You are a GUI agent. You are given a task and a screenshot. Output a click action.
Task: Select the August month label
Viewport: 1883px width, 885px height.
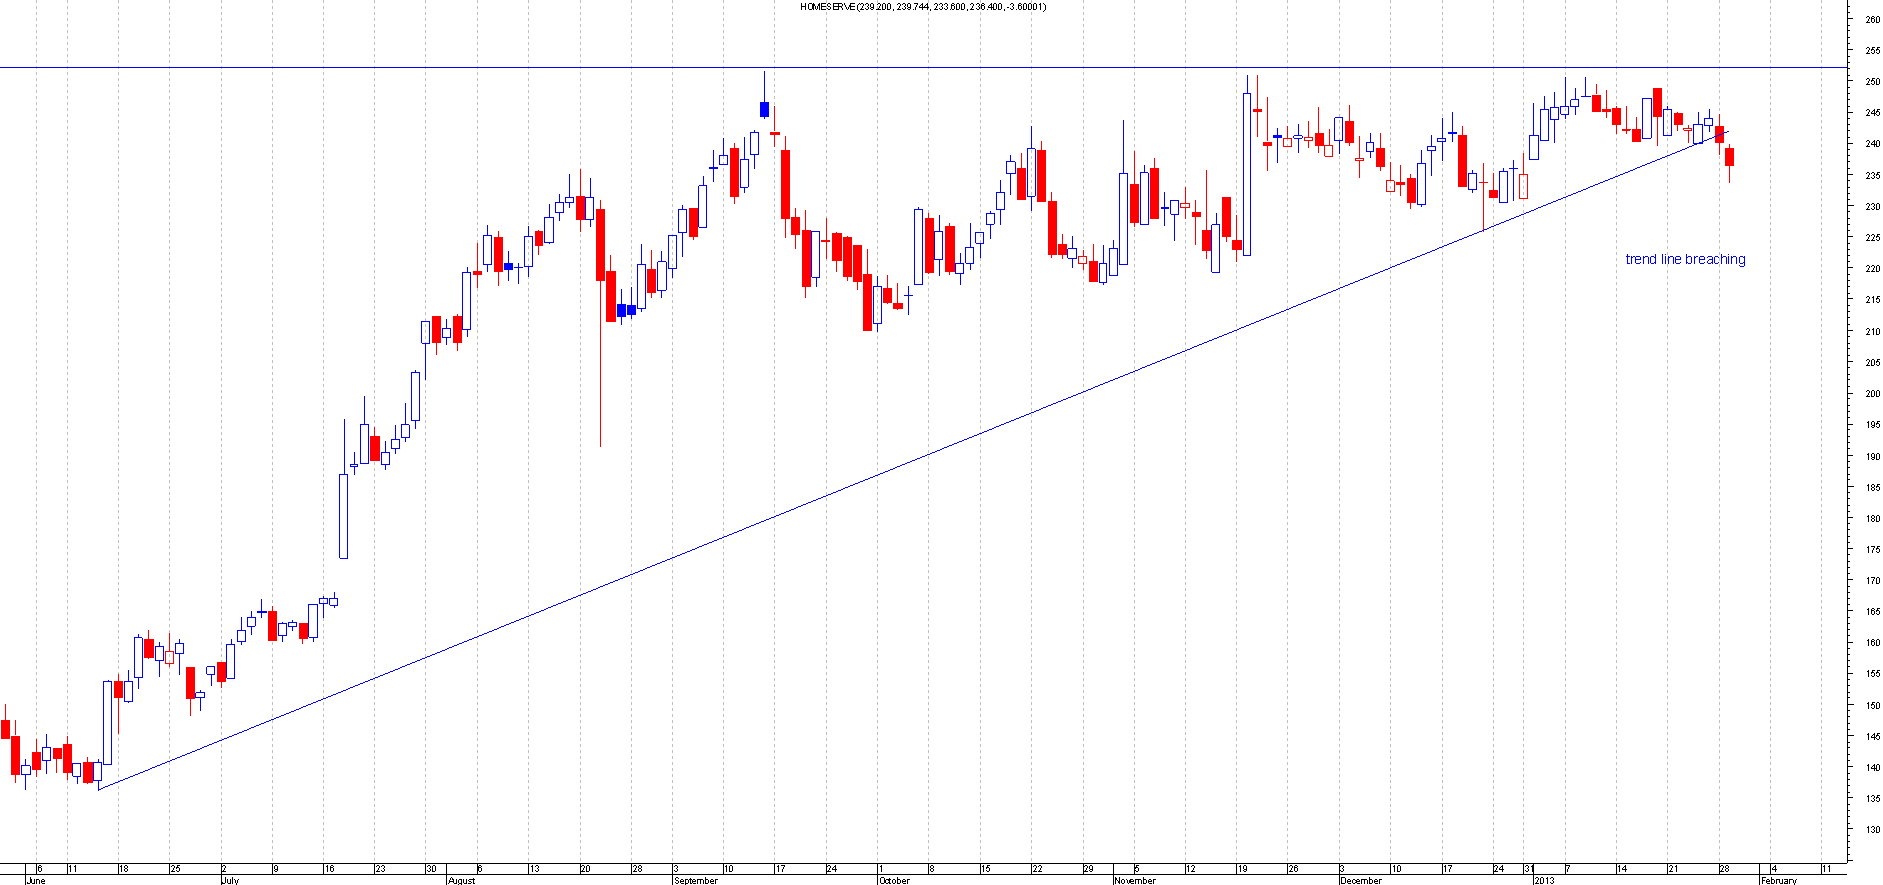pyautogui.click(x=461, y=881)
